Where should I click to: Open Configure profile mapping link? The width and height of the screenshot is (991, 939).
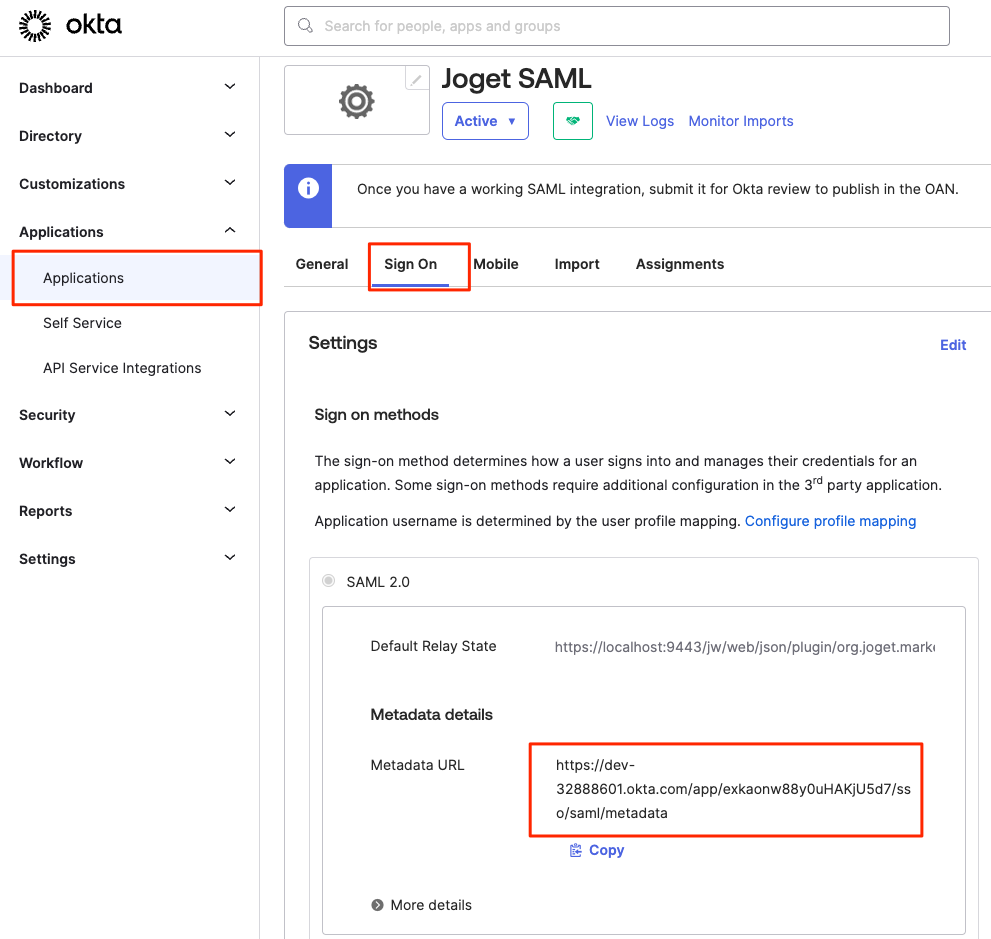click(830, 521)
